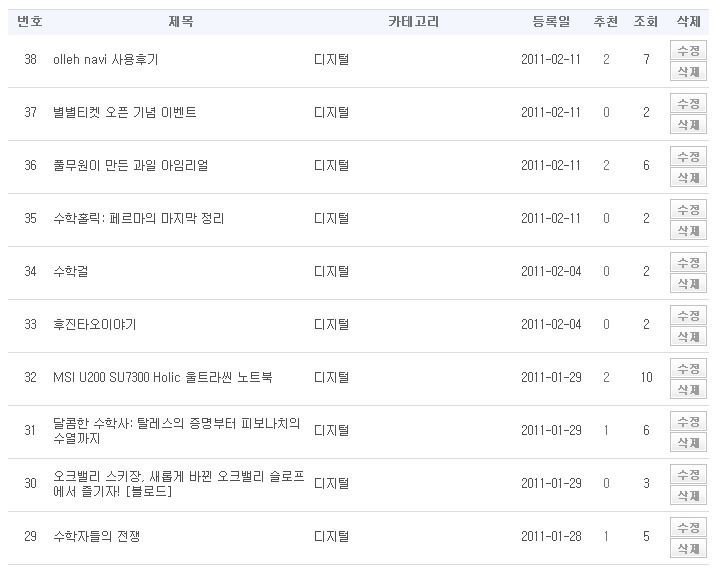Click 수정 for post 32 MSI U200
The image size is (720, 575).
688,368
